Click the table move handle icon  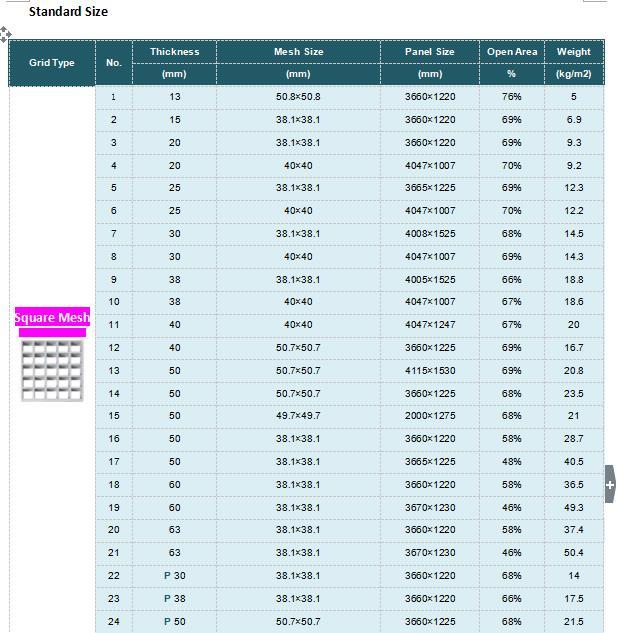point(6,34)
